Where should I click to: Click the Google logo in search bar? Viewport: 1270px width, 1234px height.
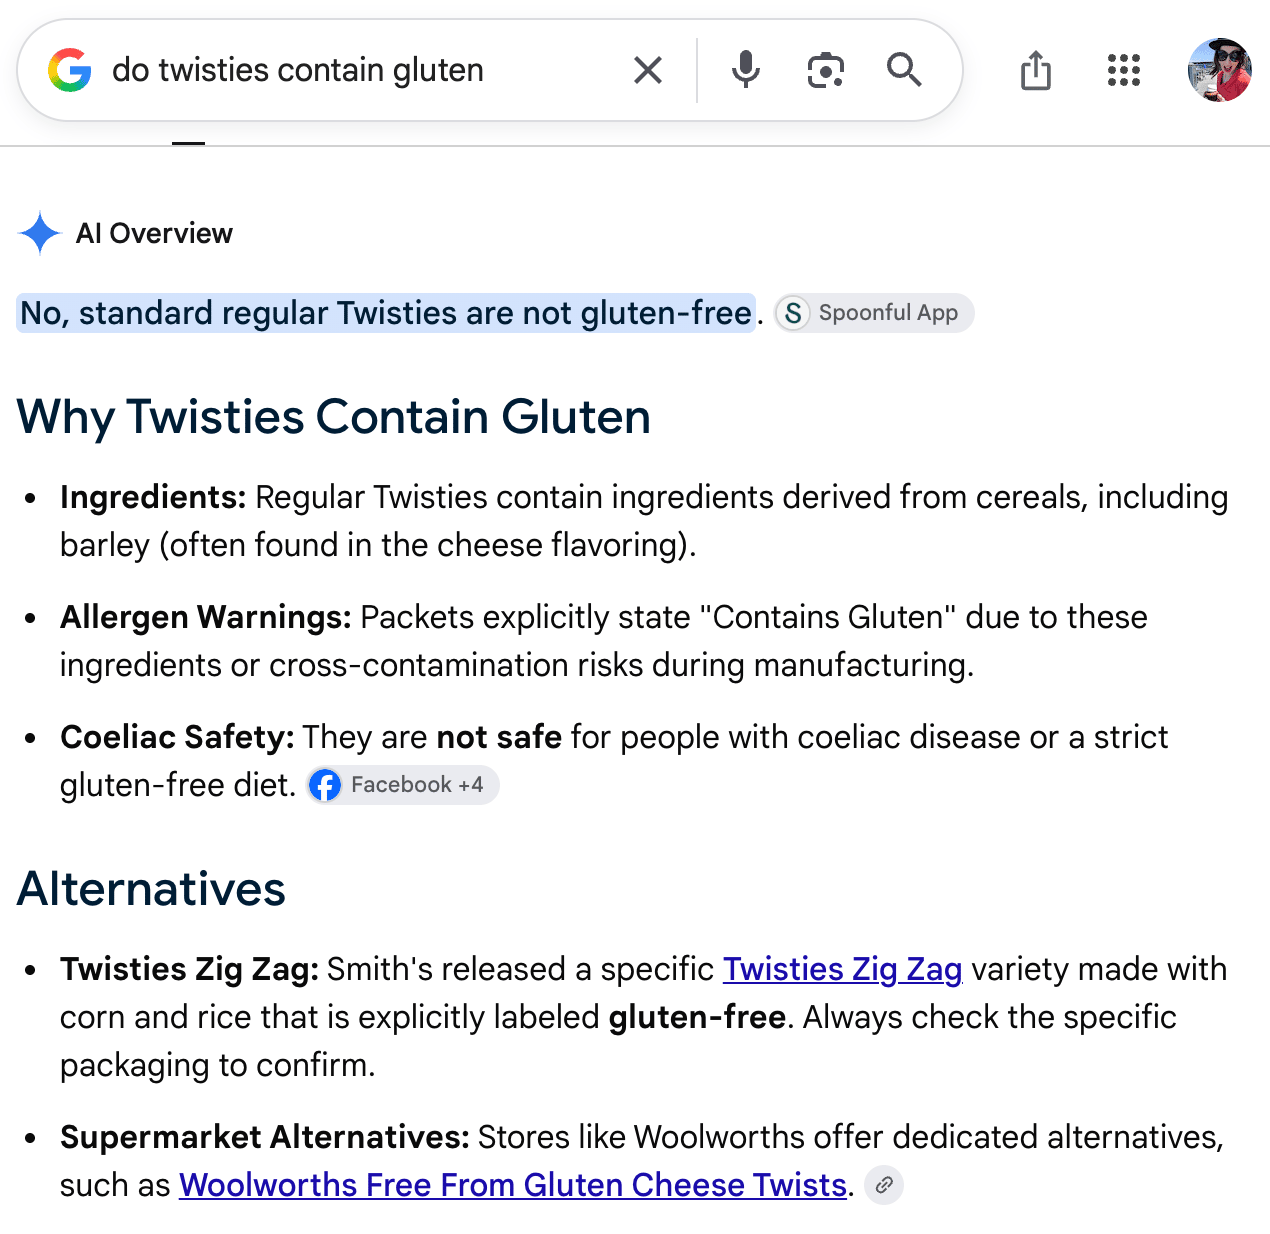pyautogui.click(x=70, y=70)
